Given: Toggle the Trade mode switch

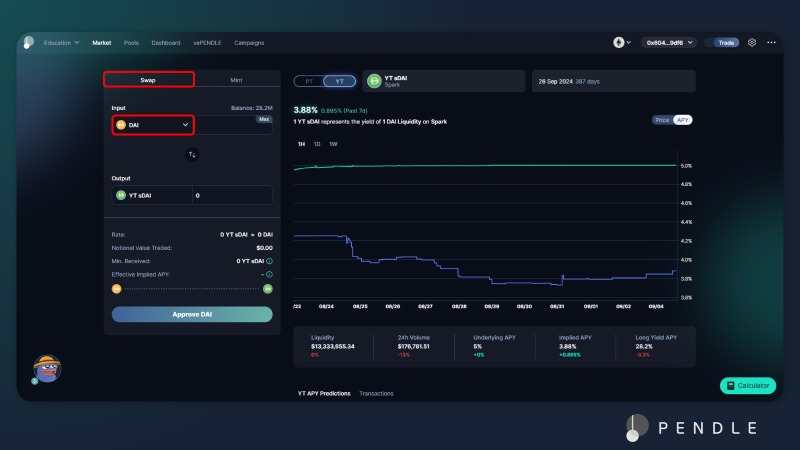Looking at the screenshot, I should [720, 43].
